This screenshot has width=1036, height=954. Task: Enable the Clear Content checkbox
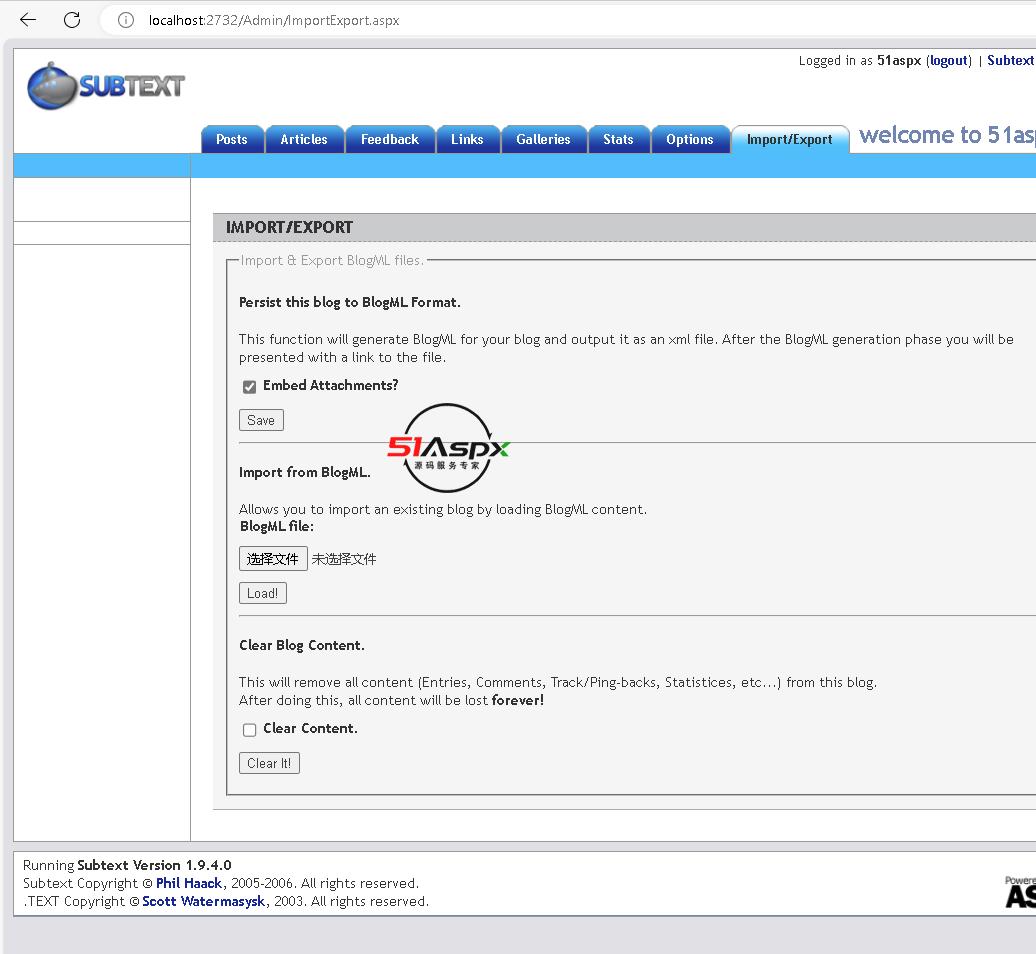pos(250,730)
